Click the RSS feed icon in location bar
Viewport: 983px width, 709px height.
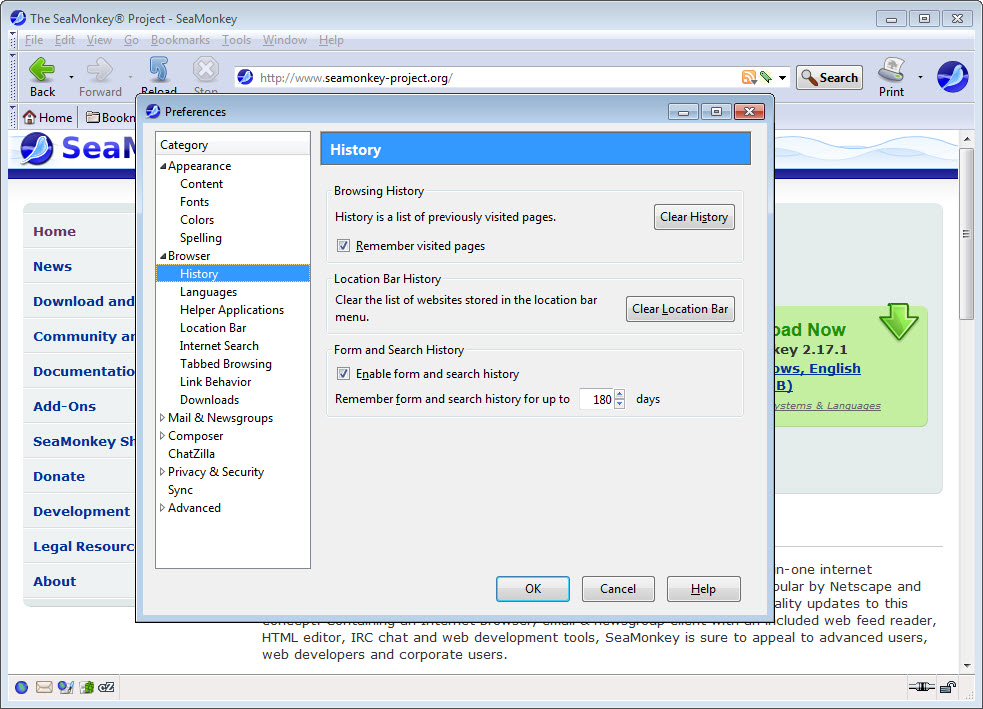pyautogui.click(x=749, y=78)
